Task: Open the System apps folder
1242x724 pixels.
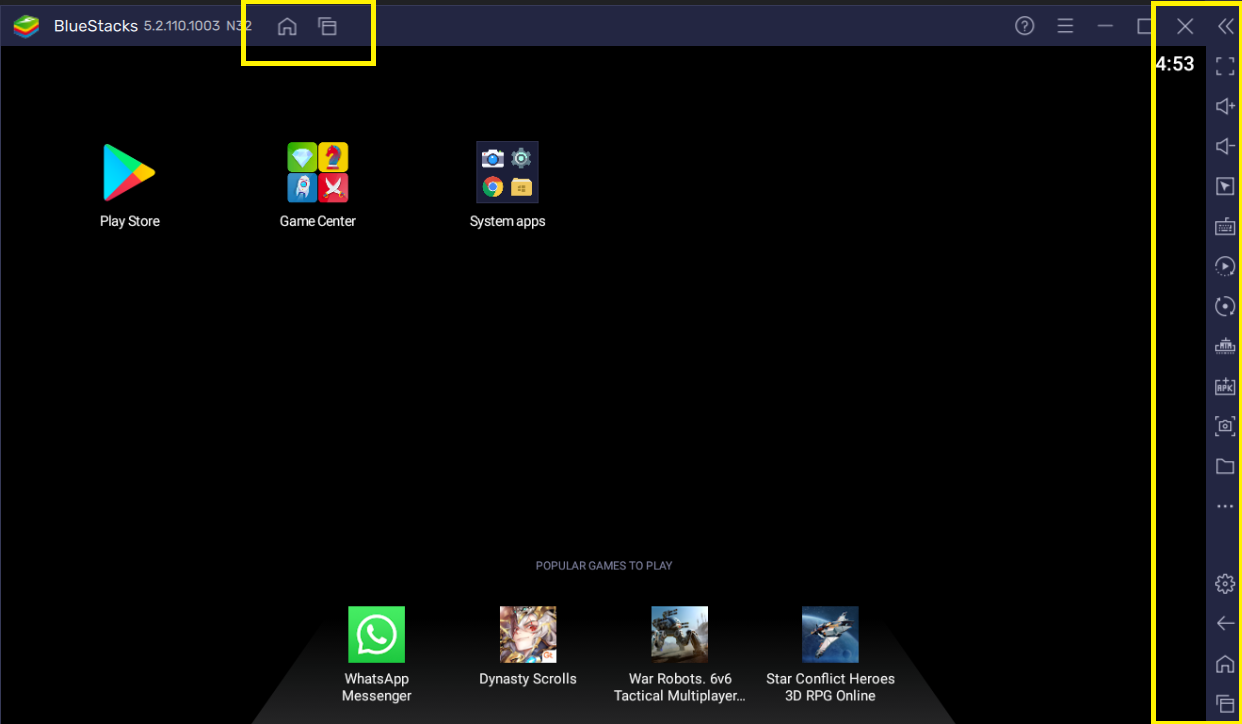Action: 507,173
